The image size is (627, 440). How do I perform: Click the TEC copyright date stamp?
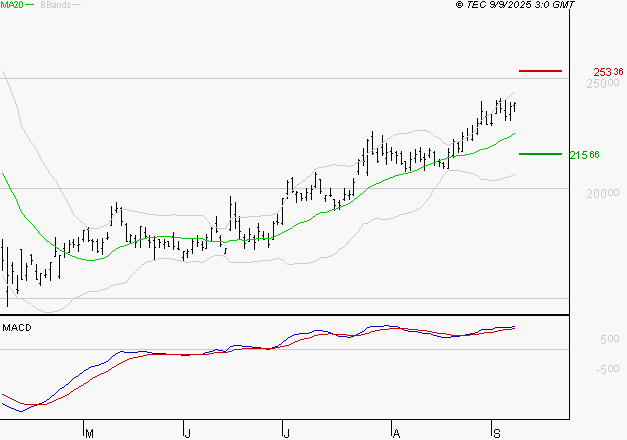click(x=514, y=5)
